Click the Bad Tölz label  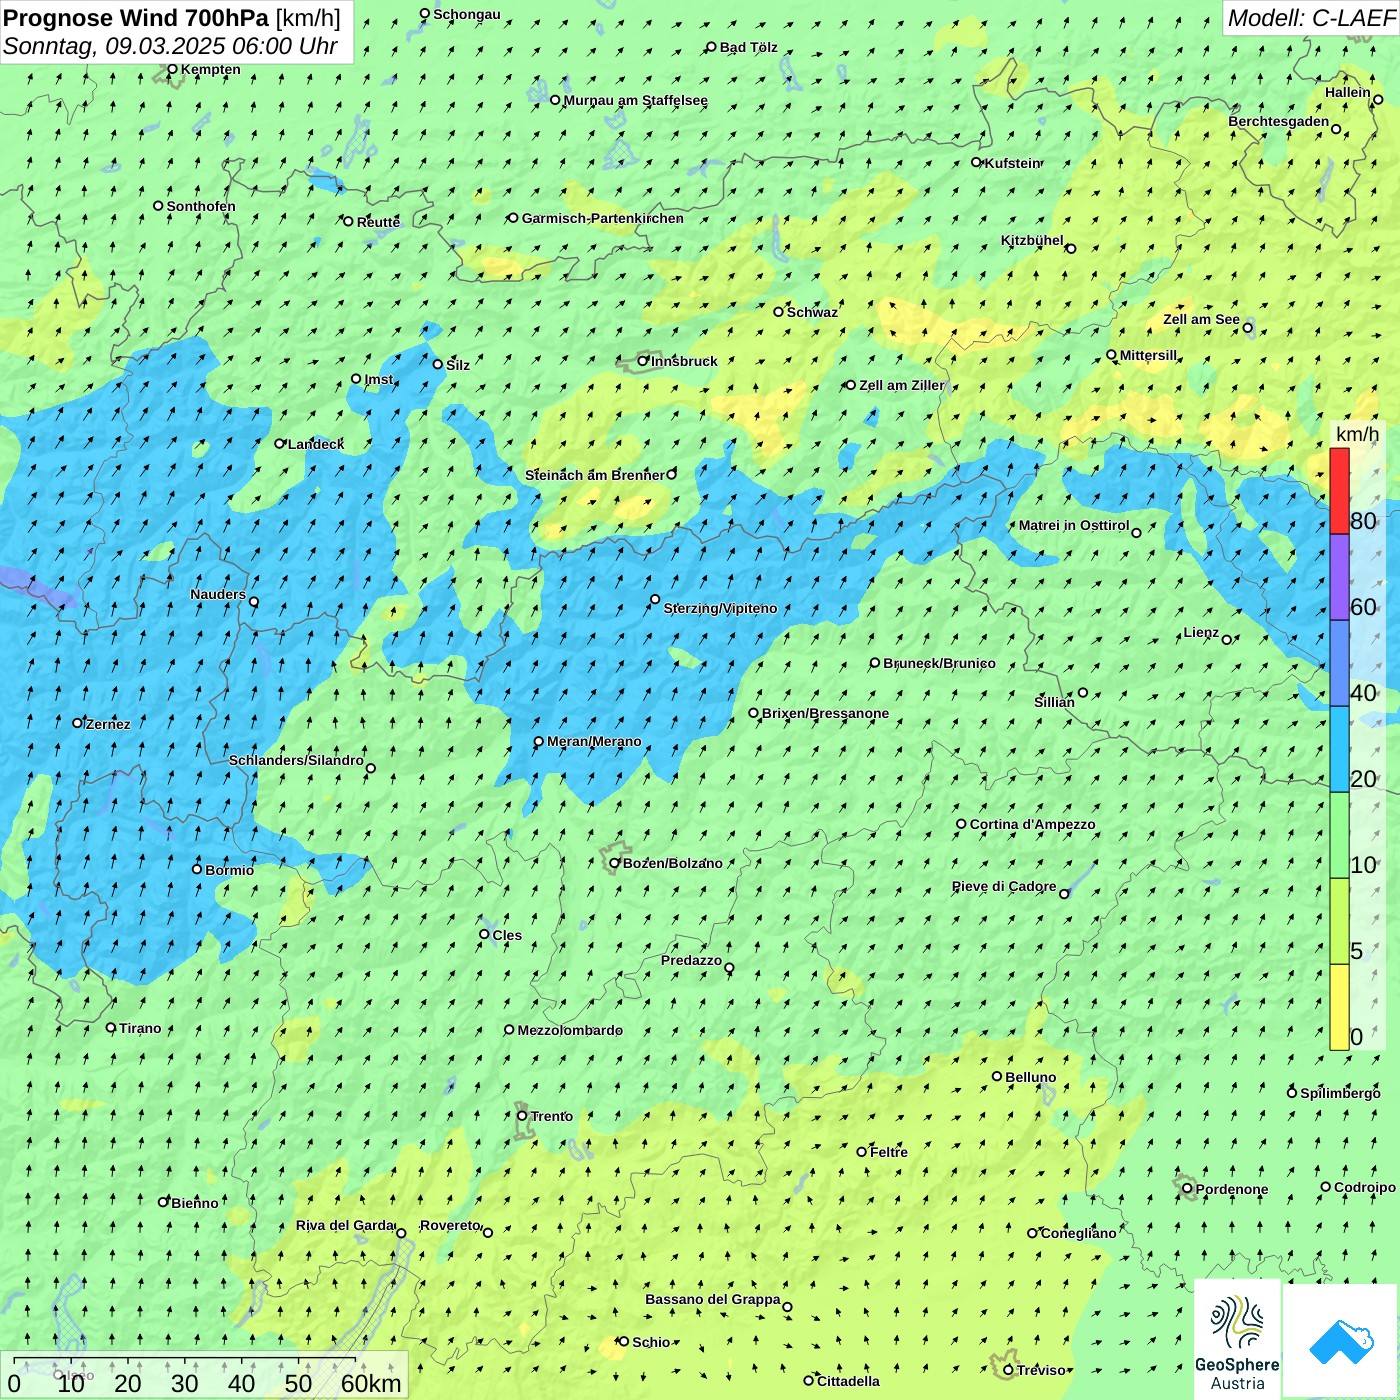pos(749,47)
